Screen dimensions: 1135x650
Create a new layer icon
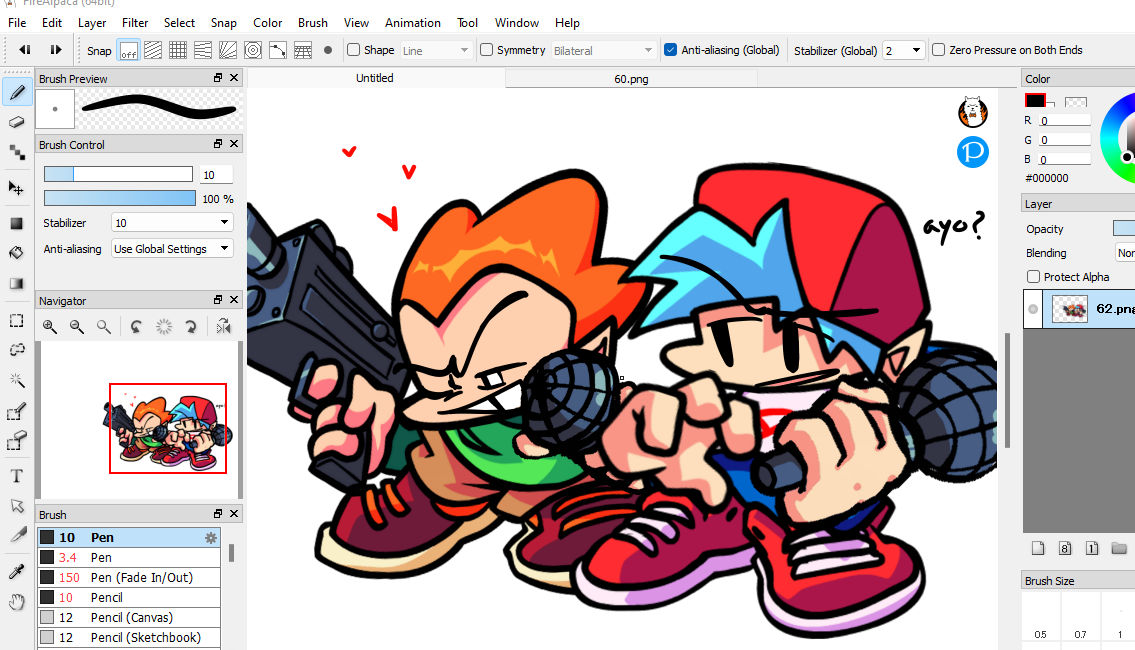pyautogui.click(x=1038, y=548)
